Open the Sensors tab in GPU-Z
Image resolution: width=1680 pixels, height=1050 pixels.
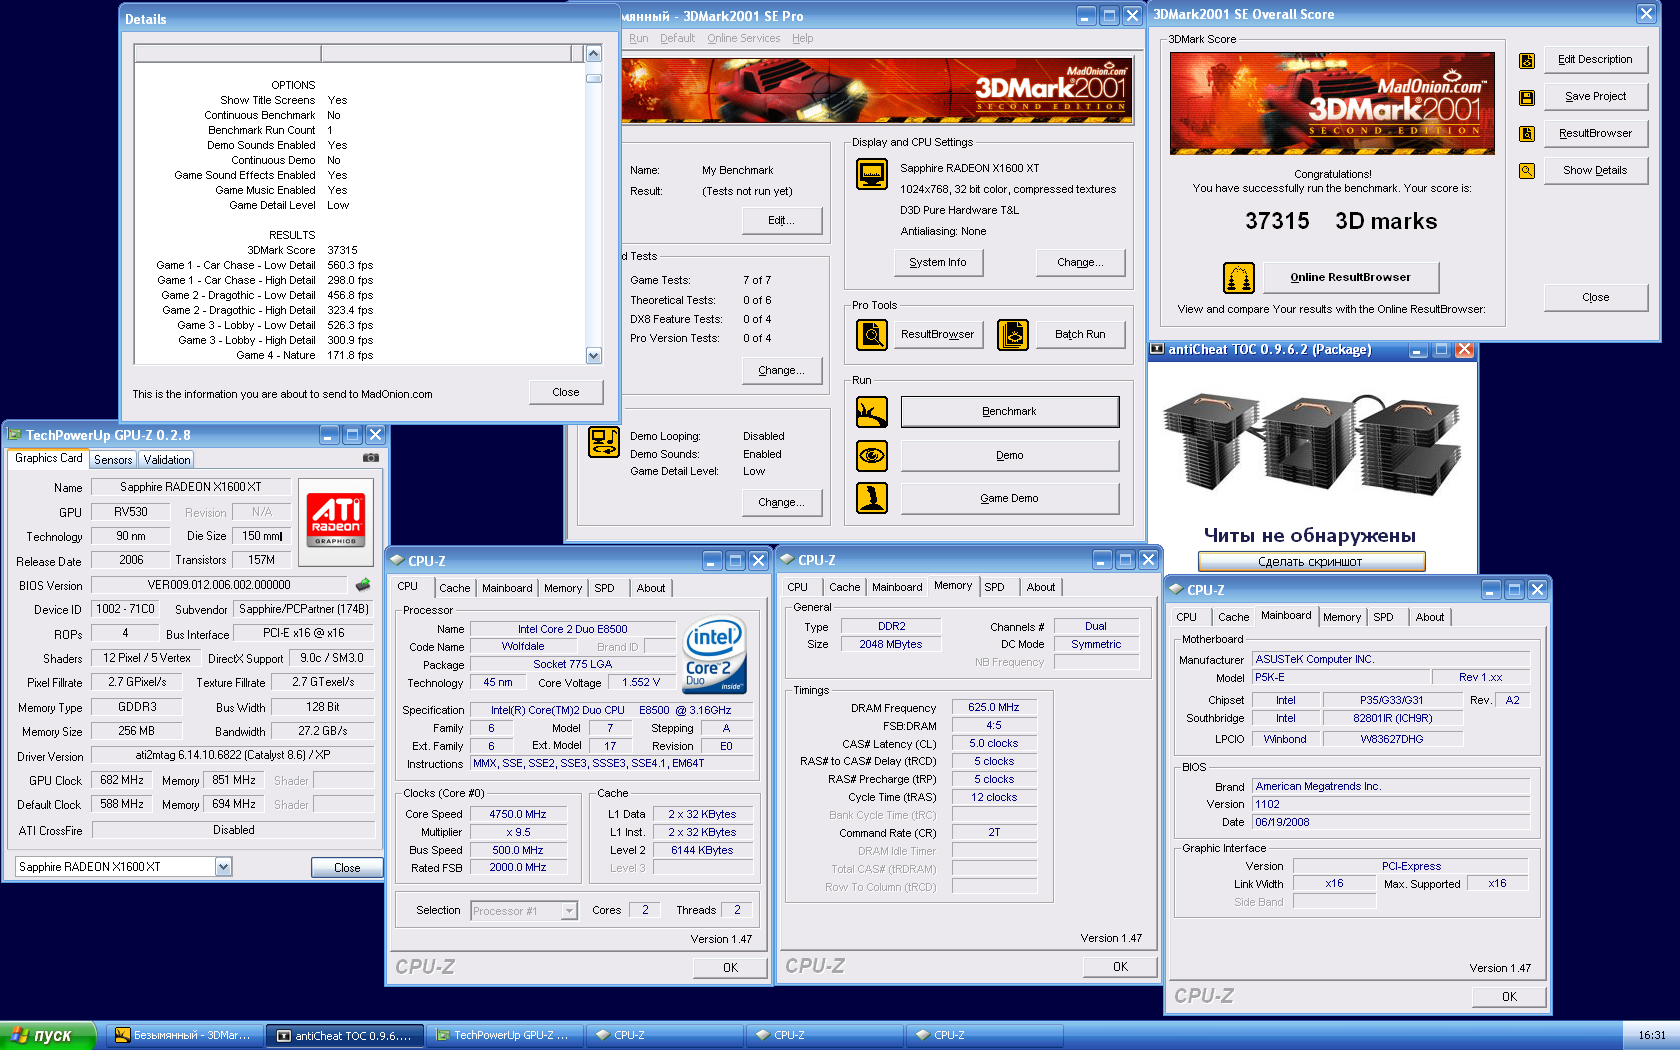tap(113, 460)
